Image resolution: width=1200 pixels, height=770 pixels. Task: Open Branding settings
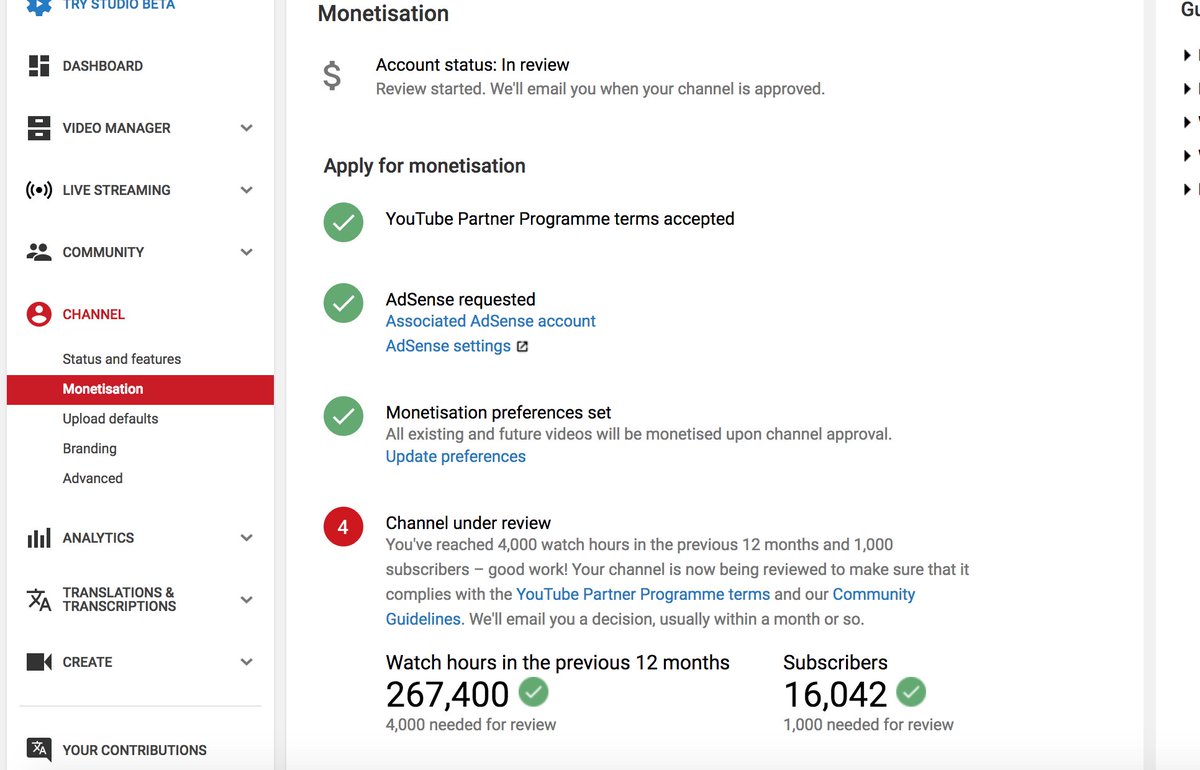(90, 449)
